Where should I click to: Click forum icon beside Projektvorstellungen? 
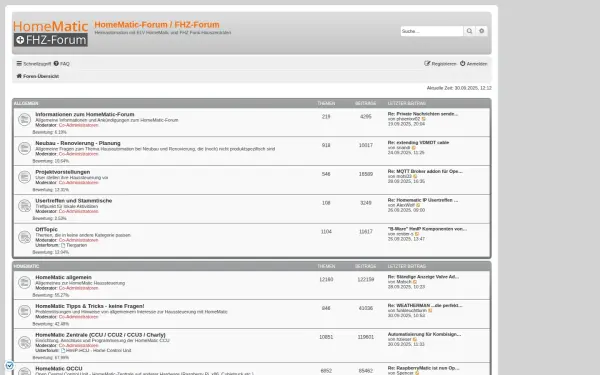(24, 177)
